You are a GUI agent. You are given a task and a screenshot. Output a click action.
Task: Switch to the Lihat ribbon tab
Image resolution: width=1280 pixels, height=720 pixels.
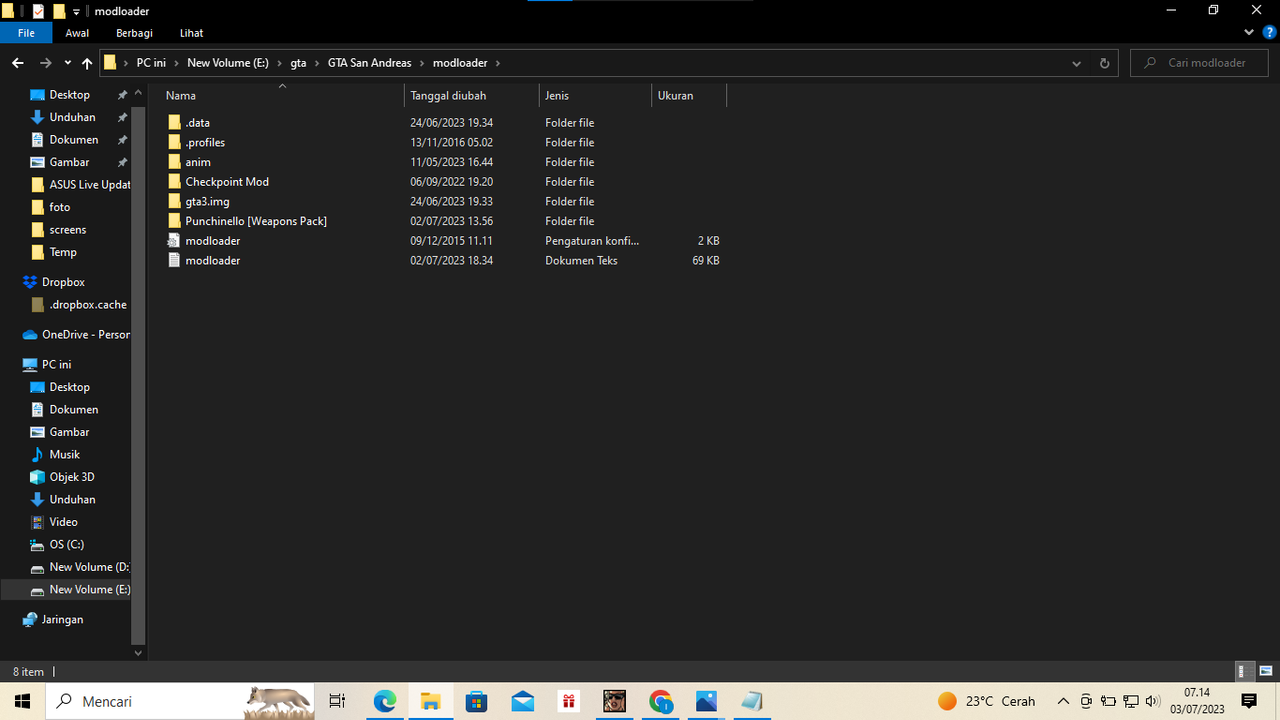pyautogui.click(x=191, y=33)
